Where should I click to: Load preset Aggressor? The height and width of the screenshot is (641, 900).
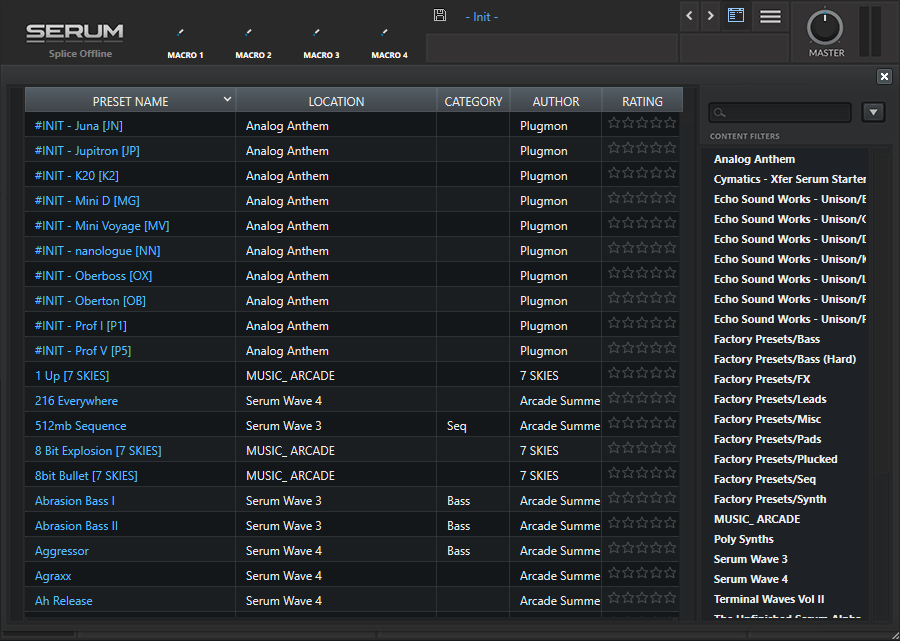click(61, 551)
